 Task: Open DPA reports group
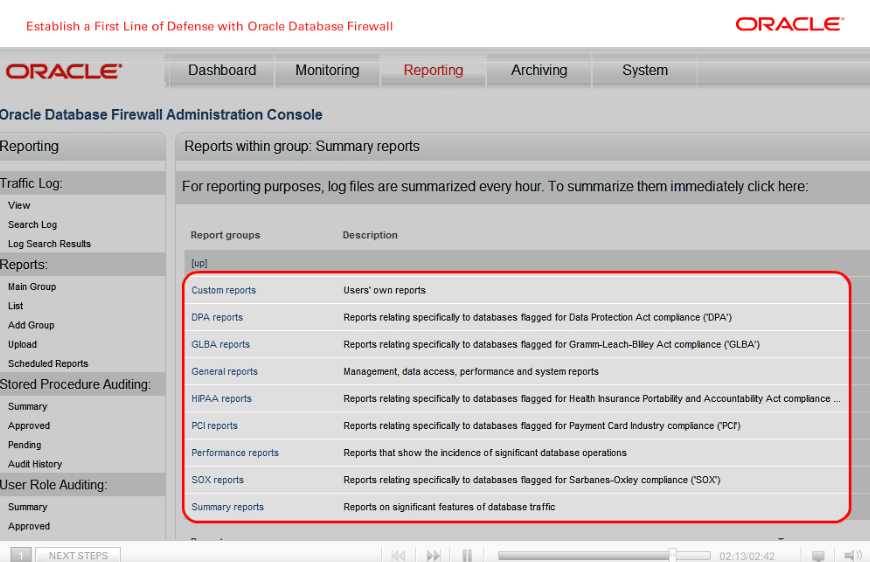click(x=217, y=317)
